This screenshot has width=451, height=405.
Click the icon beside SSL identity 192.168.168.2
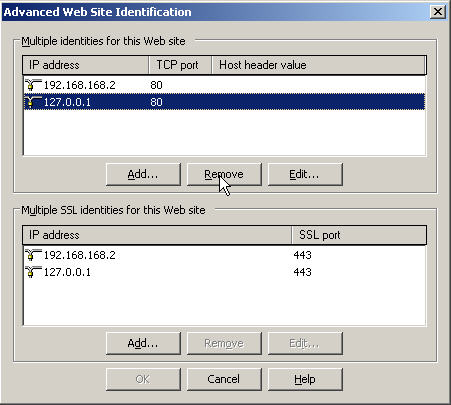click(33, 255)
